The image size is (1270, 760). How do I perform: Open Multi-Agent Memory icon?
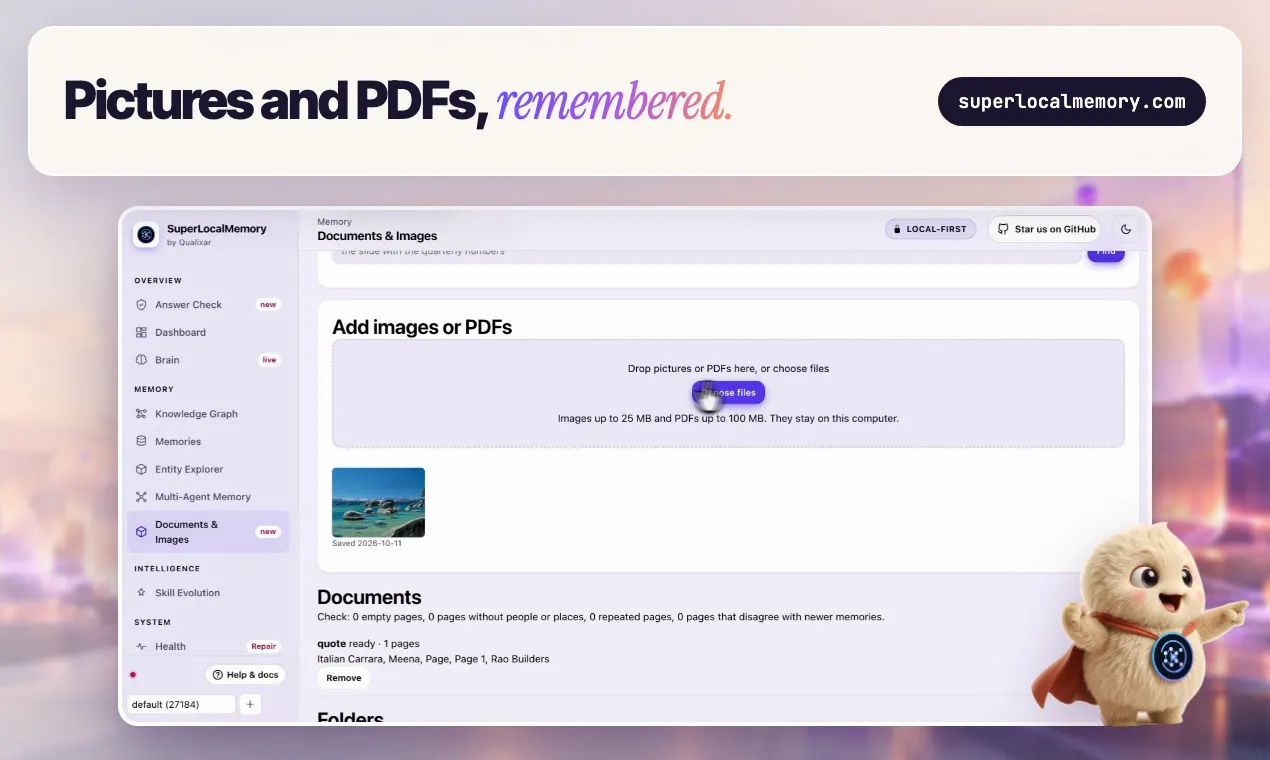(x=141, y=497)
